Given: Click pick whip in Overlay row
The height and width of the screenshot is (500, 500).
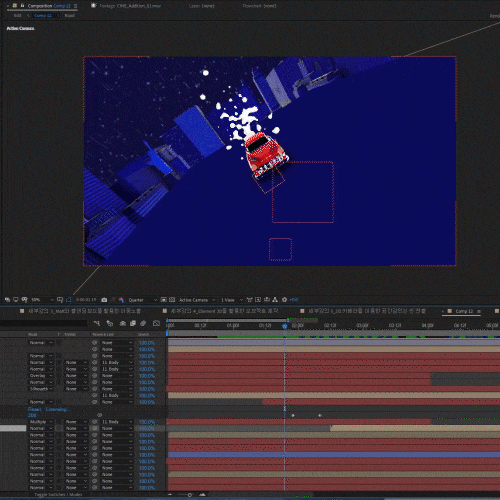Looking at the screenshot, I should click(95, 376).
